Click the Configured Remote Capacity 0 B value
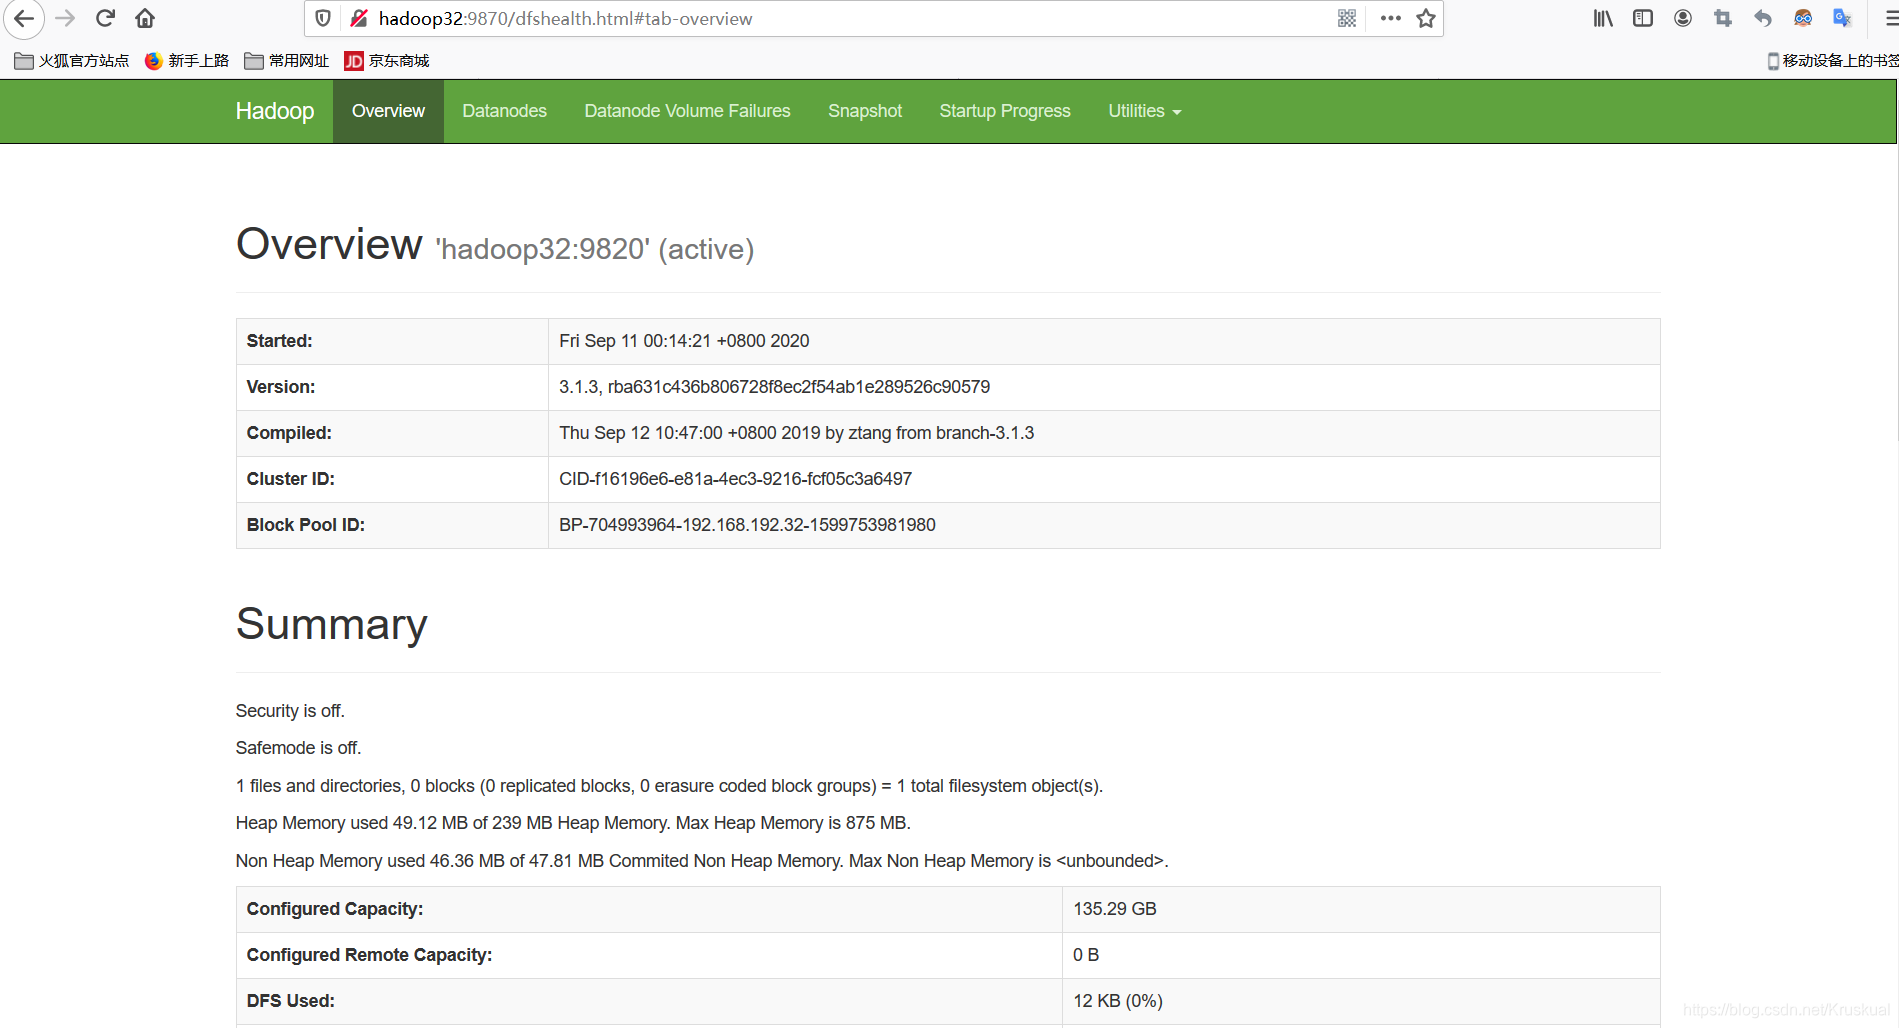The image size is (1899, 1028). (1086, 955)
